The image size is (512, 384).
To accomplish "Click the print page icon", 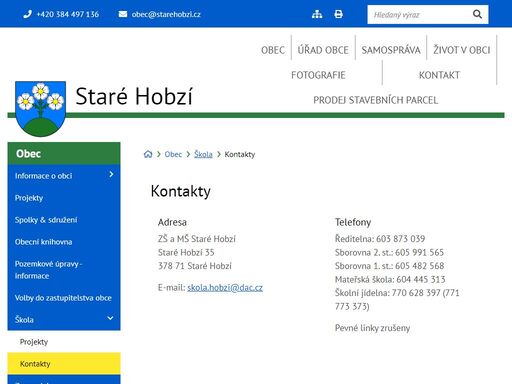I will coord(338,14).
